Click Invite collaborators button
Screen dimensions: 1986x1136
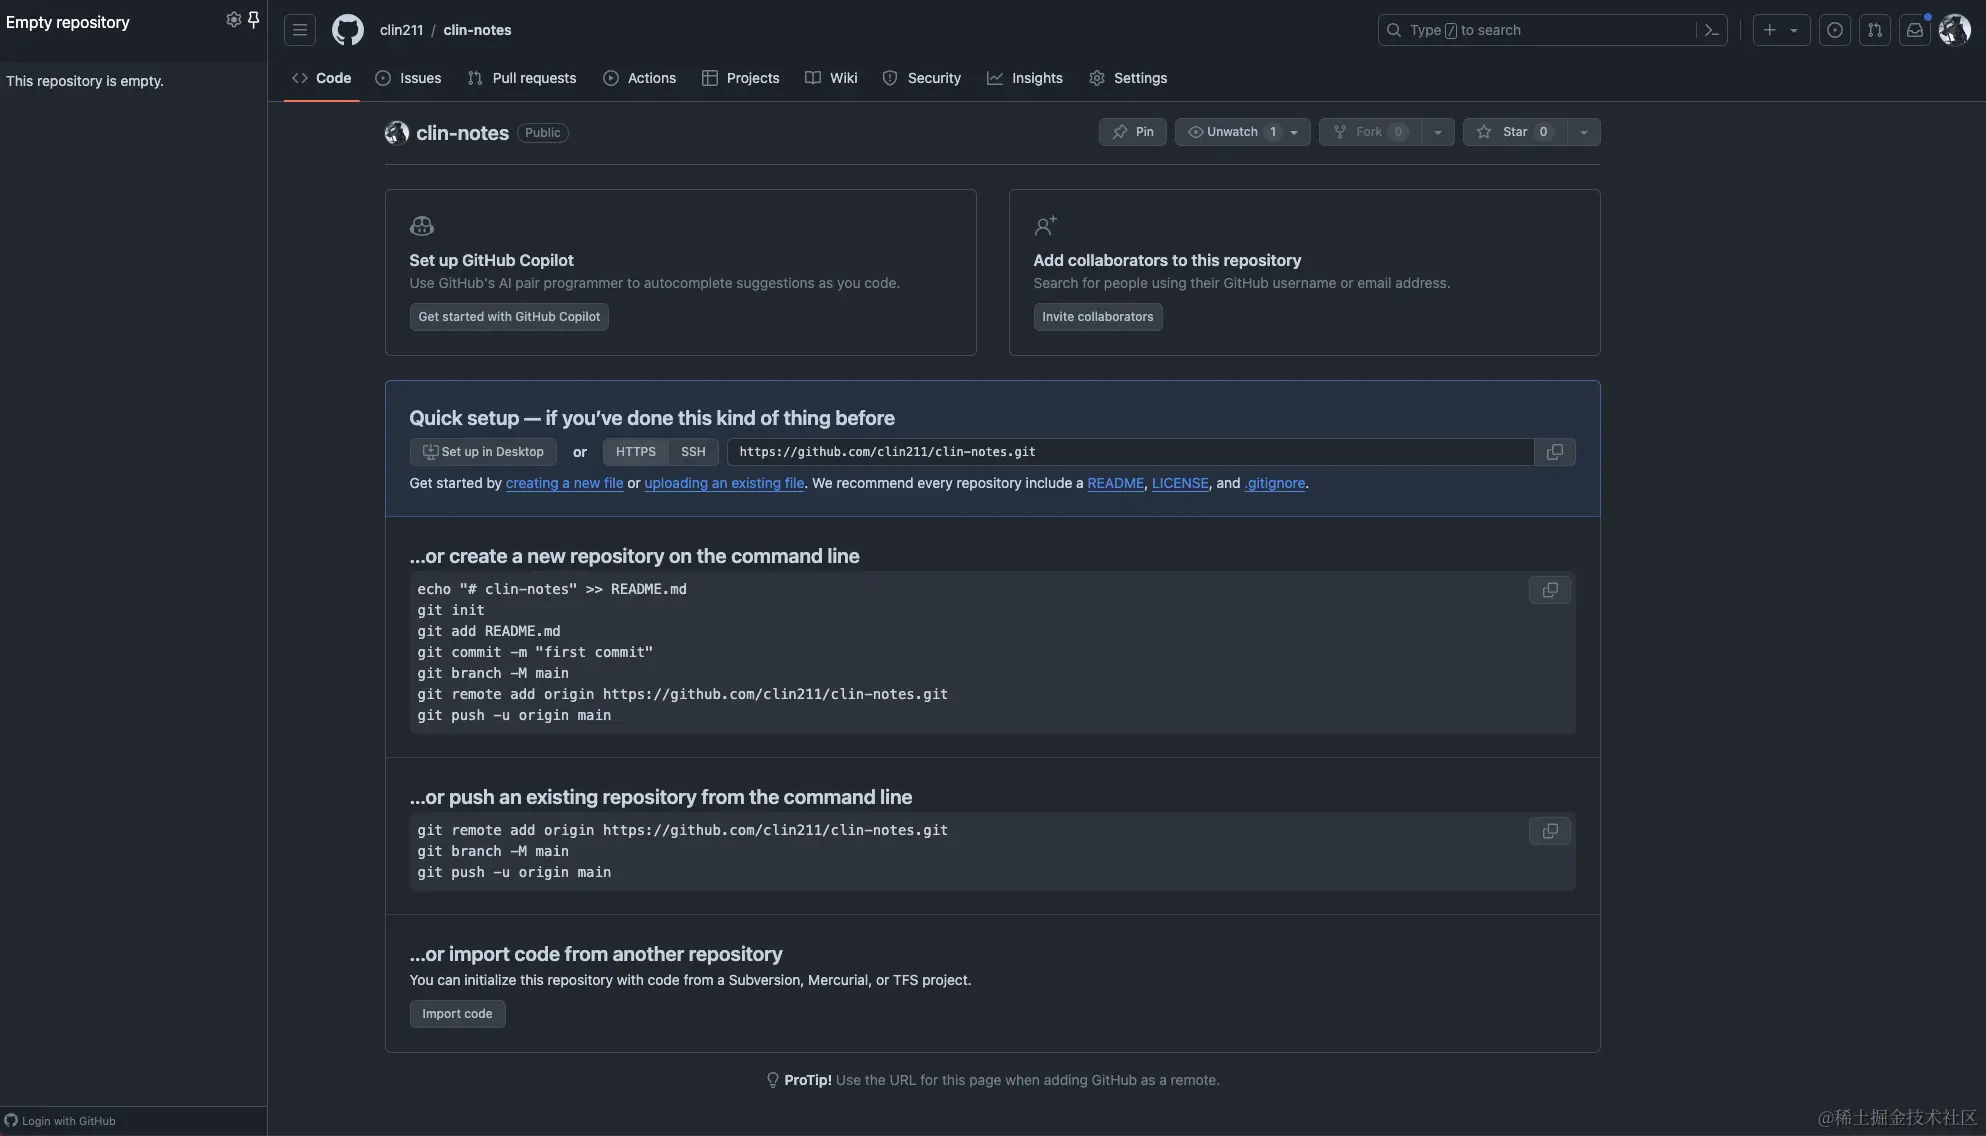(1097, 317)
